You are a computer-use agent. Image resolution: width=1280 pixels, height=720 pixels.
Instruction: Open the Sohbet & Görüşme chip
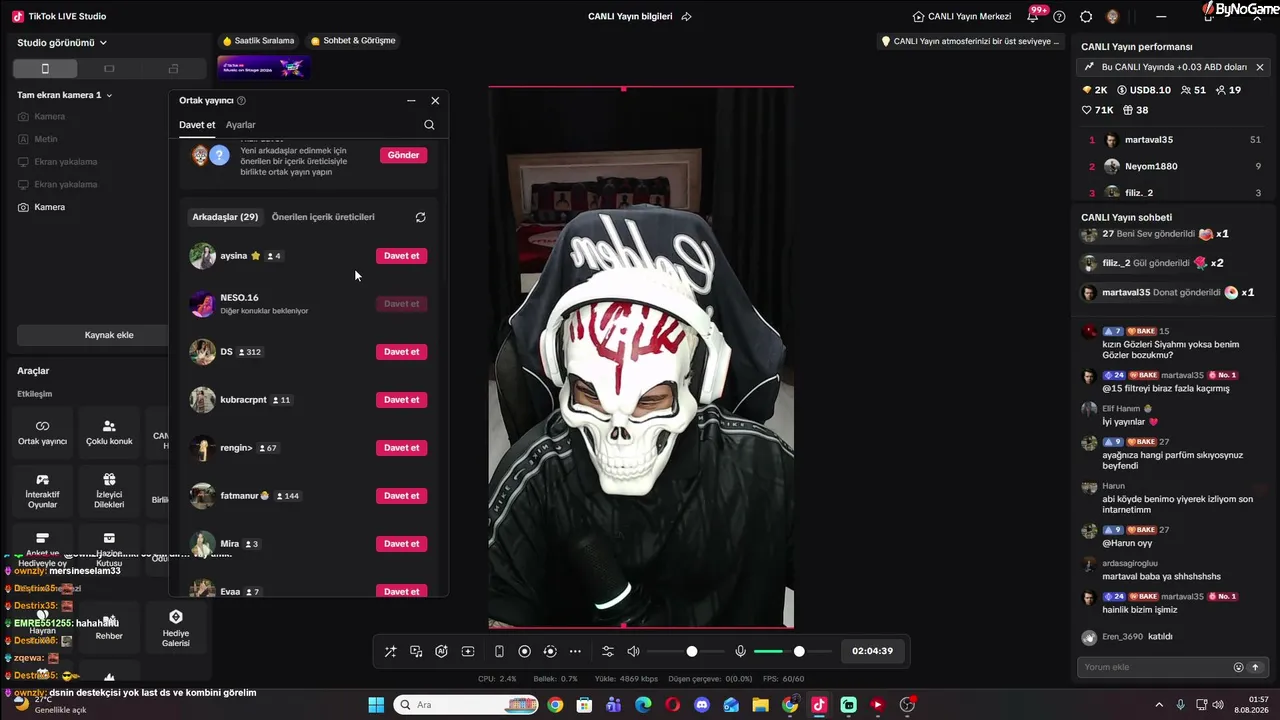coord(353,41)
